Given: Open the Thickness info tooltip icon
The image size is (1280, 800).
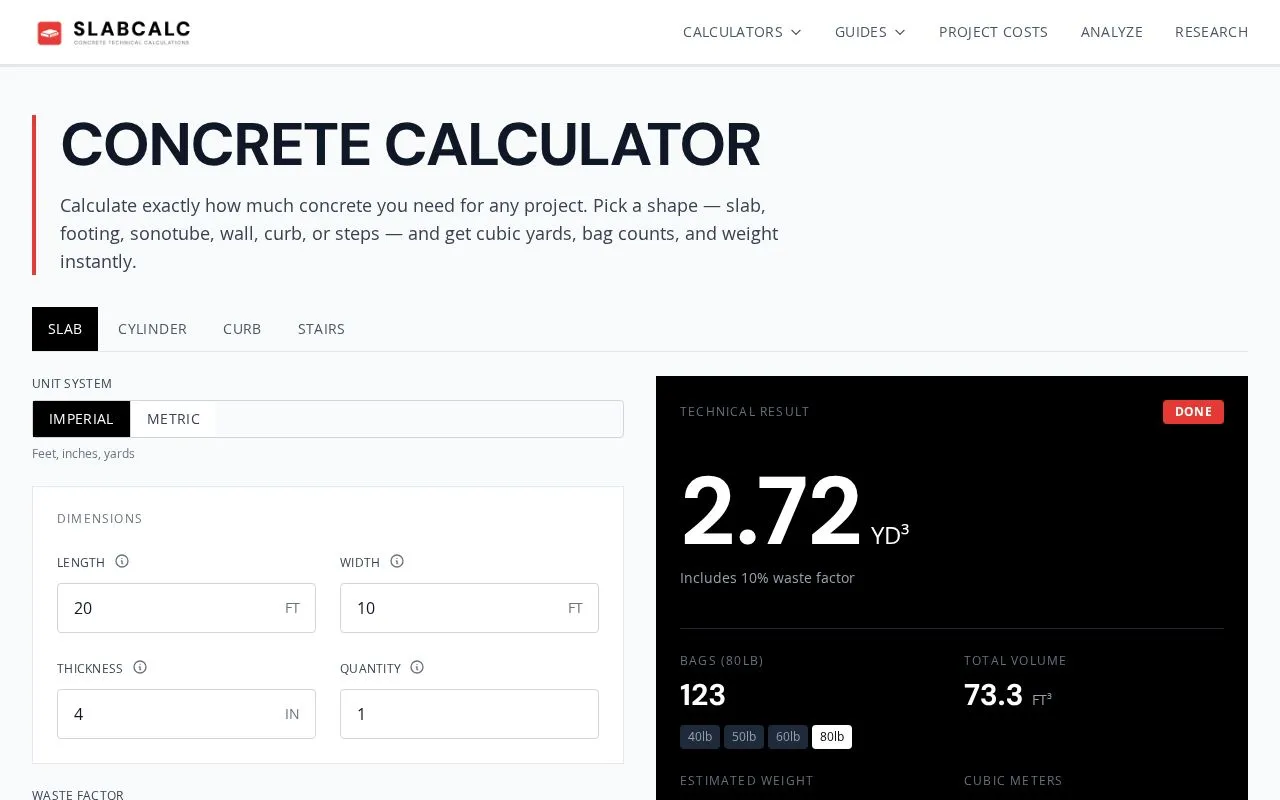Looking at the screenshot, I should pyautogui.click(x=140, y=667).
